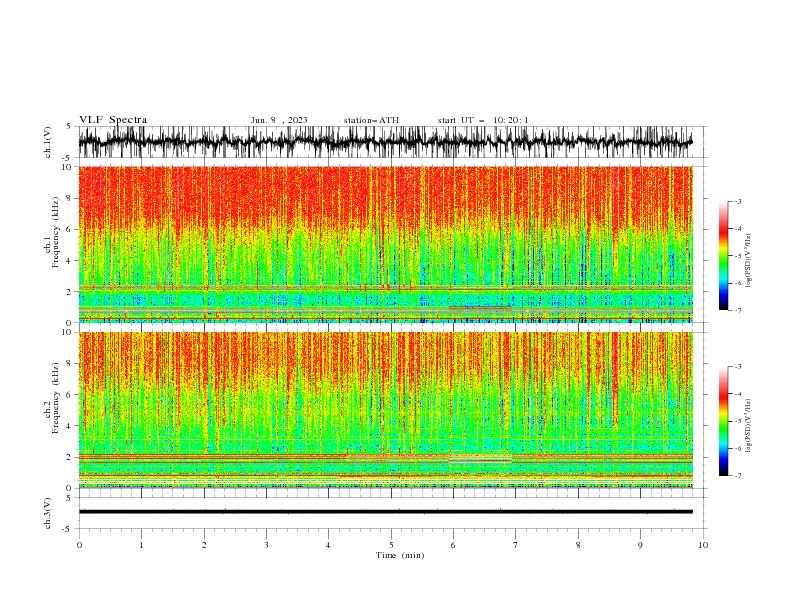Click the ch.2 color scale "-4" label

[737, 394]
